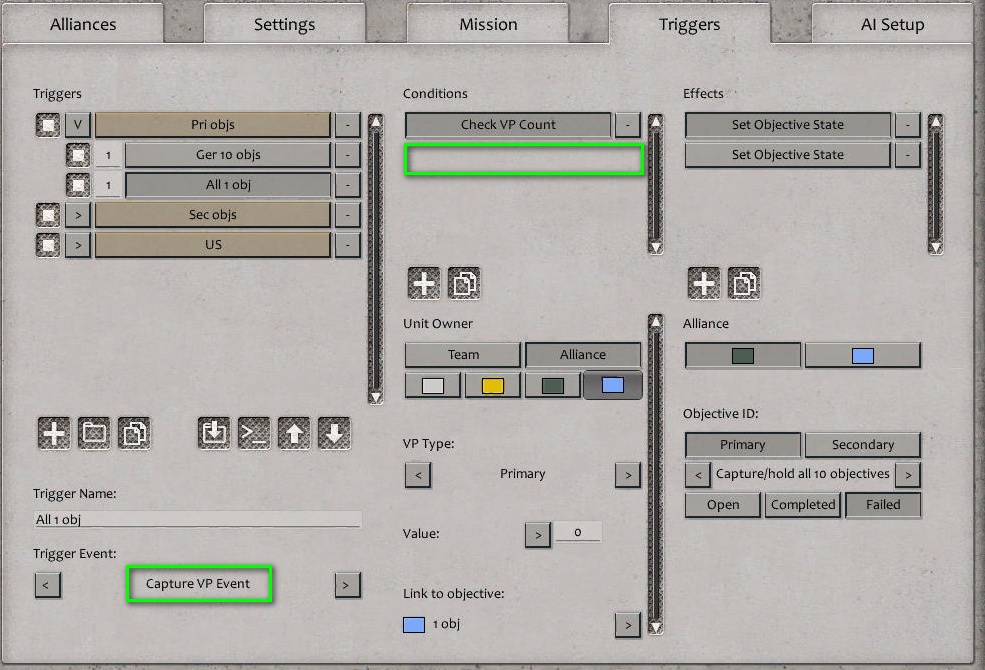Duplicate the selected effect
Screen dimensions: 985x670
[744, 283]
